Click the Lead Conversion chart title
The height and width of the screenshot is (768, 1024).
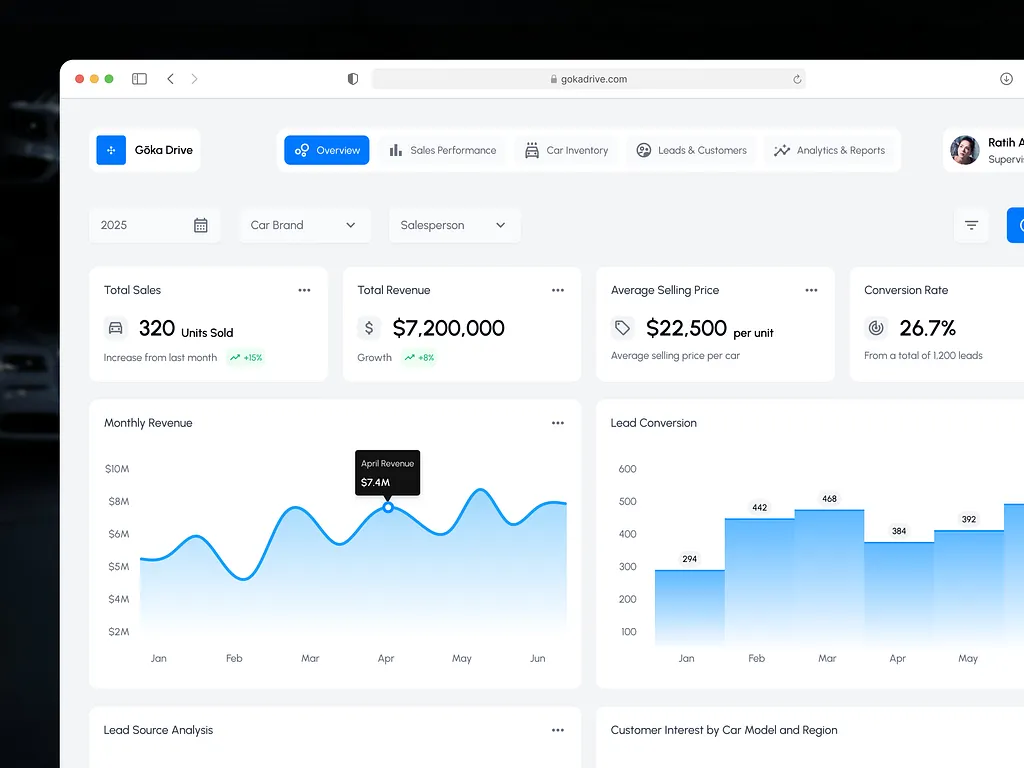coord(654,423)
